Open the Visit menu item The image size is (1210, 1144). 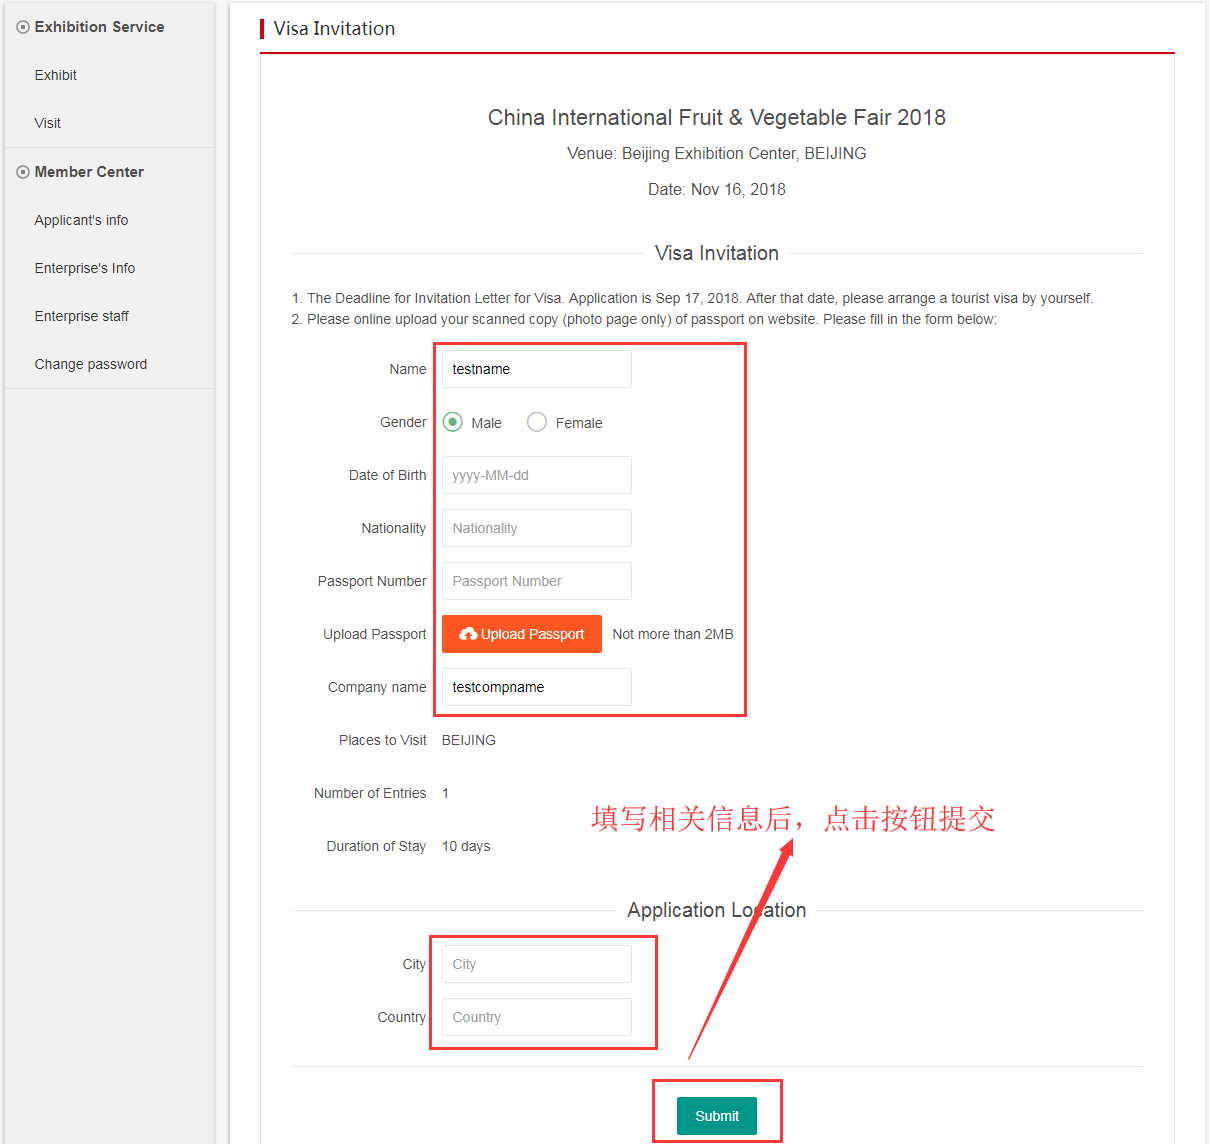pyautogui.click(x=48, y=123)
